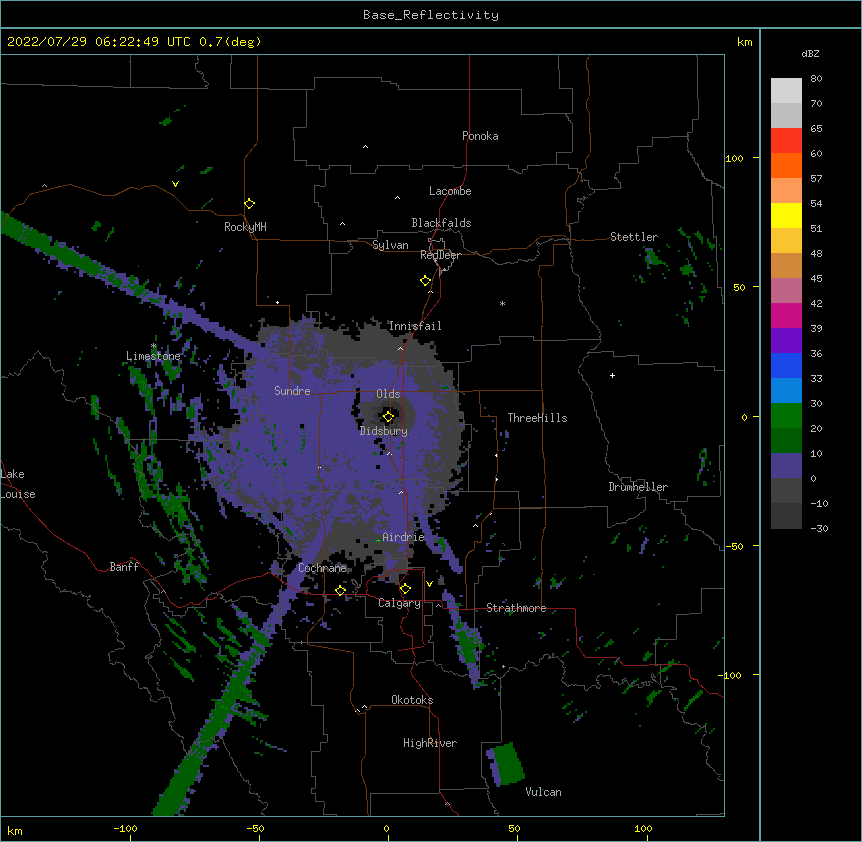Click the yellow diamond marker south of RedDeer
This screenshot has width=862, height=842.
point(425,281)
